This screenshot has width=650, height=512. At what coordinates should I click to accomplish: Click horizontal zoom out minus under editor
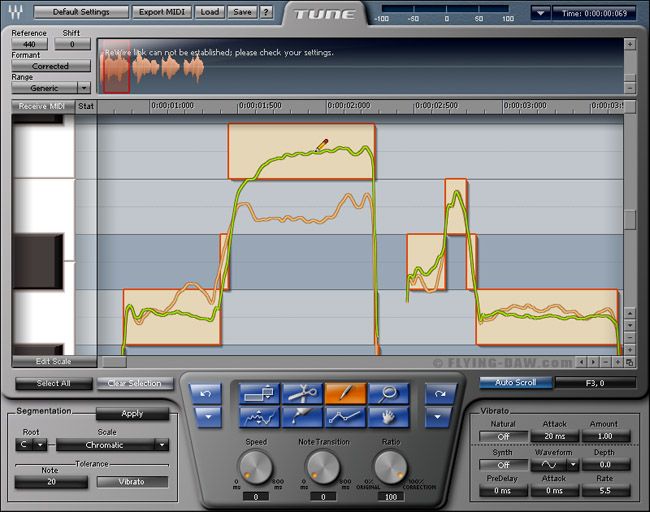click(x=606, y=362)
